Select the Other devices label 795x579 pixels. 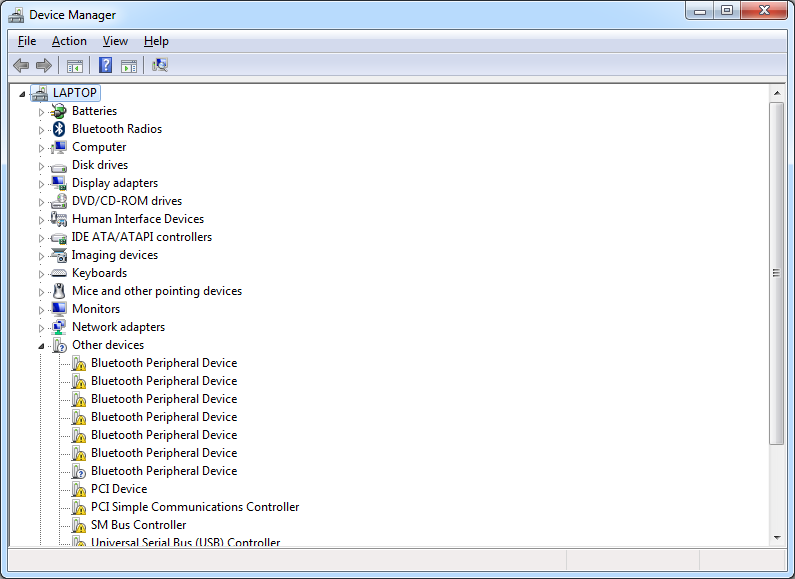coord(108,345)
